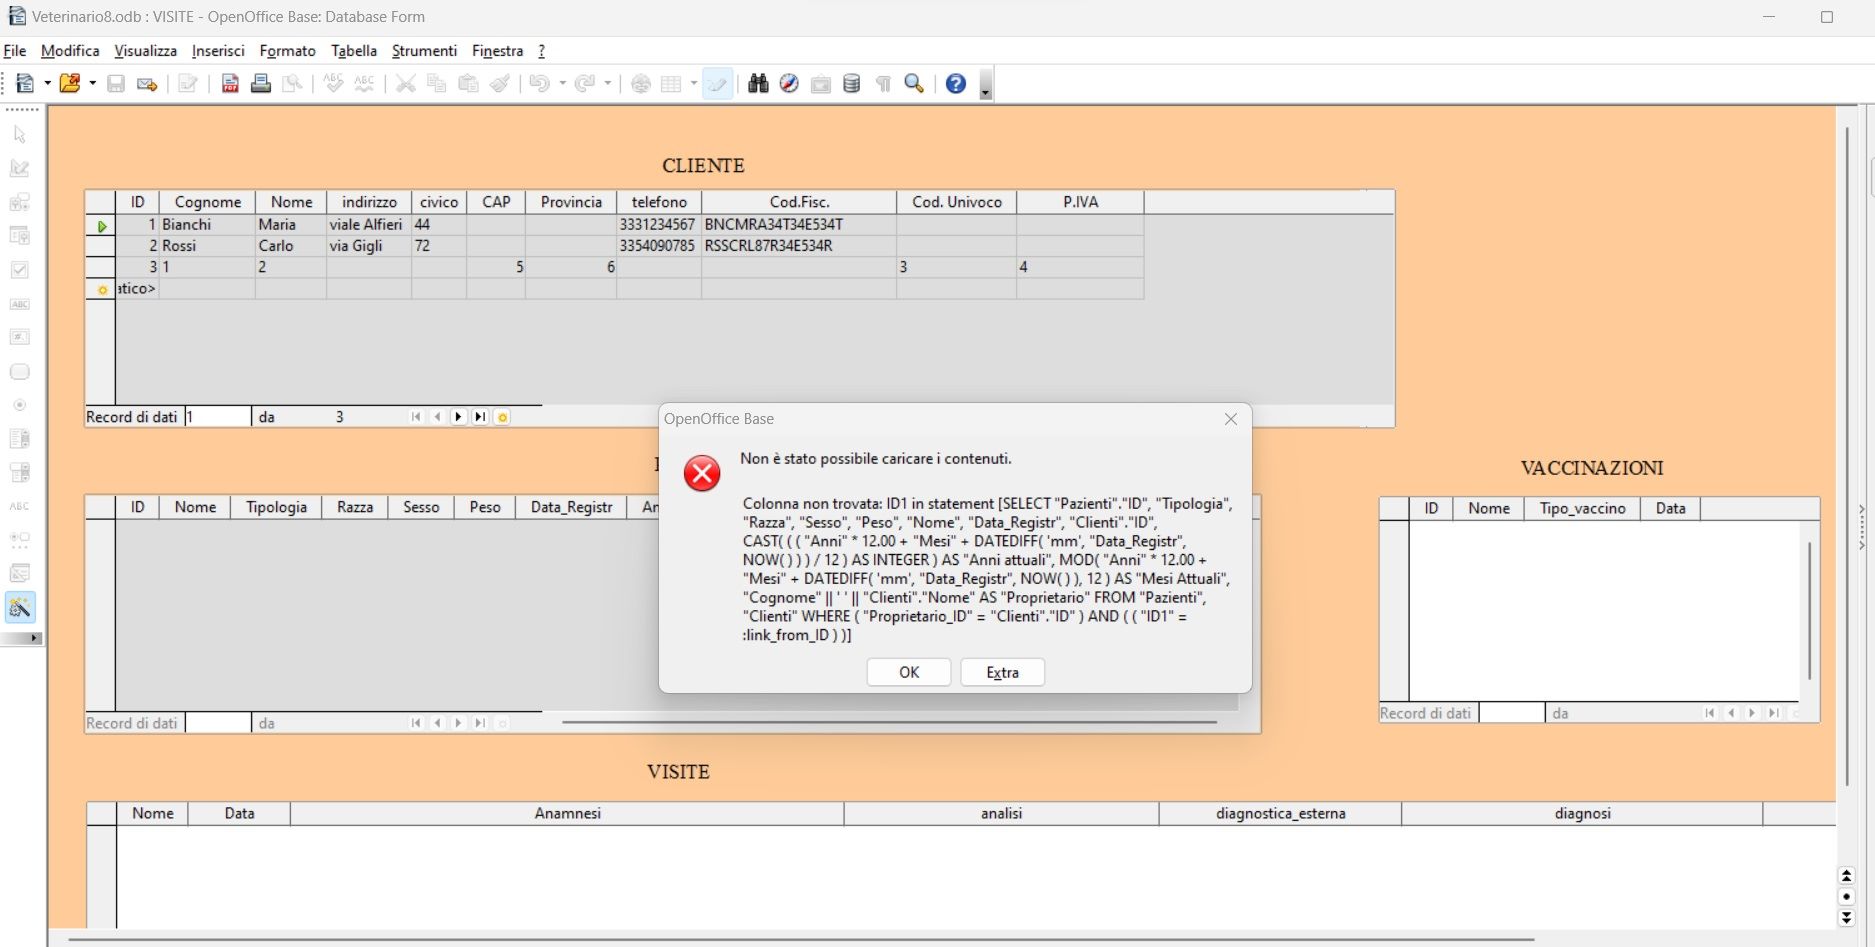Click the Spelling and Grammar check icon

334,84
